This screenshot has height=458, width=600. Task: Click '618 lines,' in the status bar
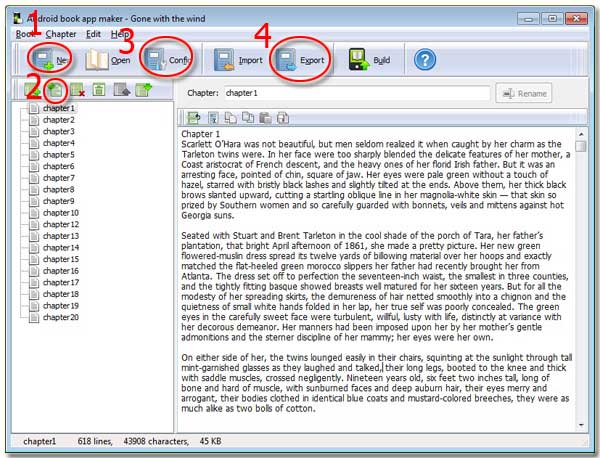pyautogui.click(x=95, y=441)
